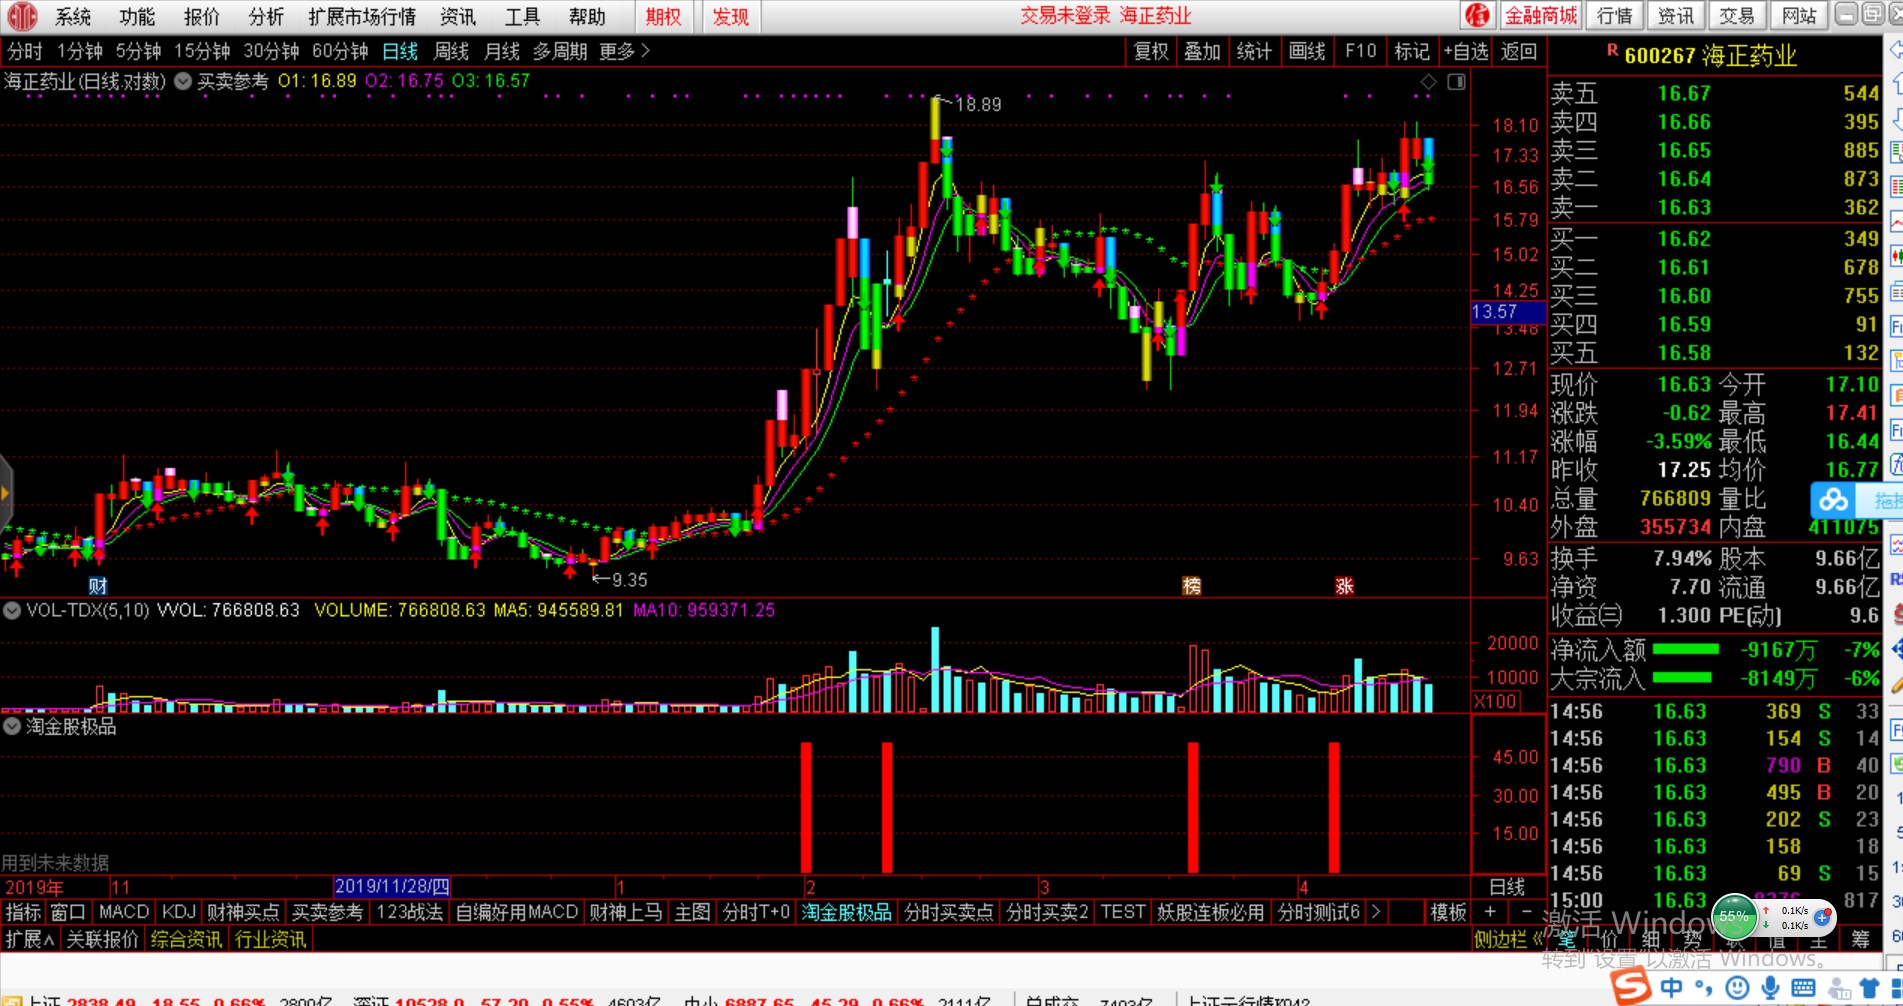Click the Sogou user account icon

1838,989
